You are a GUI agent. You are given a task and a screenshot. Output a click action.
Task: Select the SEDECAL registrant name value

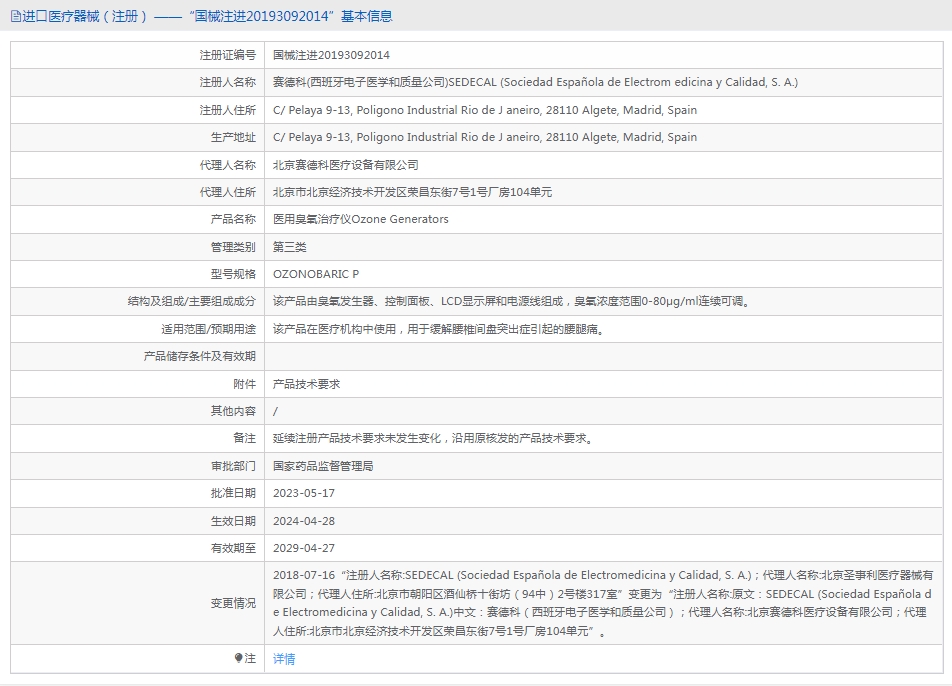(535, 83)
